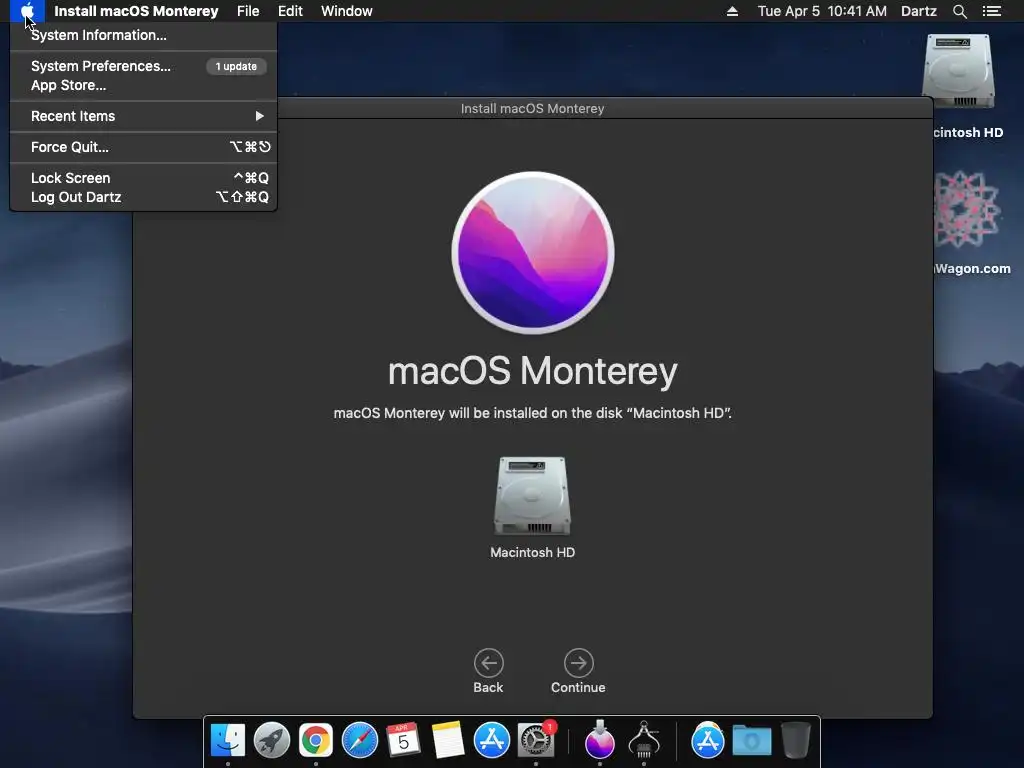Open the Downloads folder in Dock
This screenshot has width=1024, height=768.
pyautogui.click(x=752, y=741)
